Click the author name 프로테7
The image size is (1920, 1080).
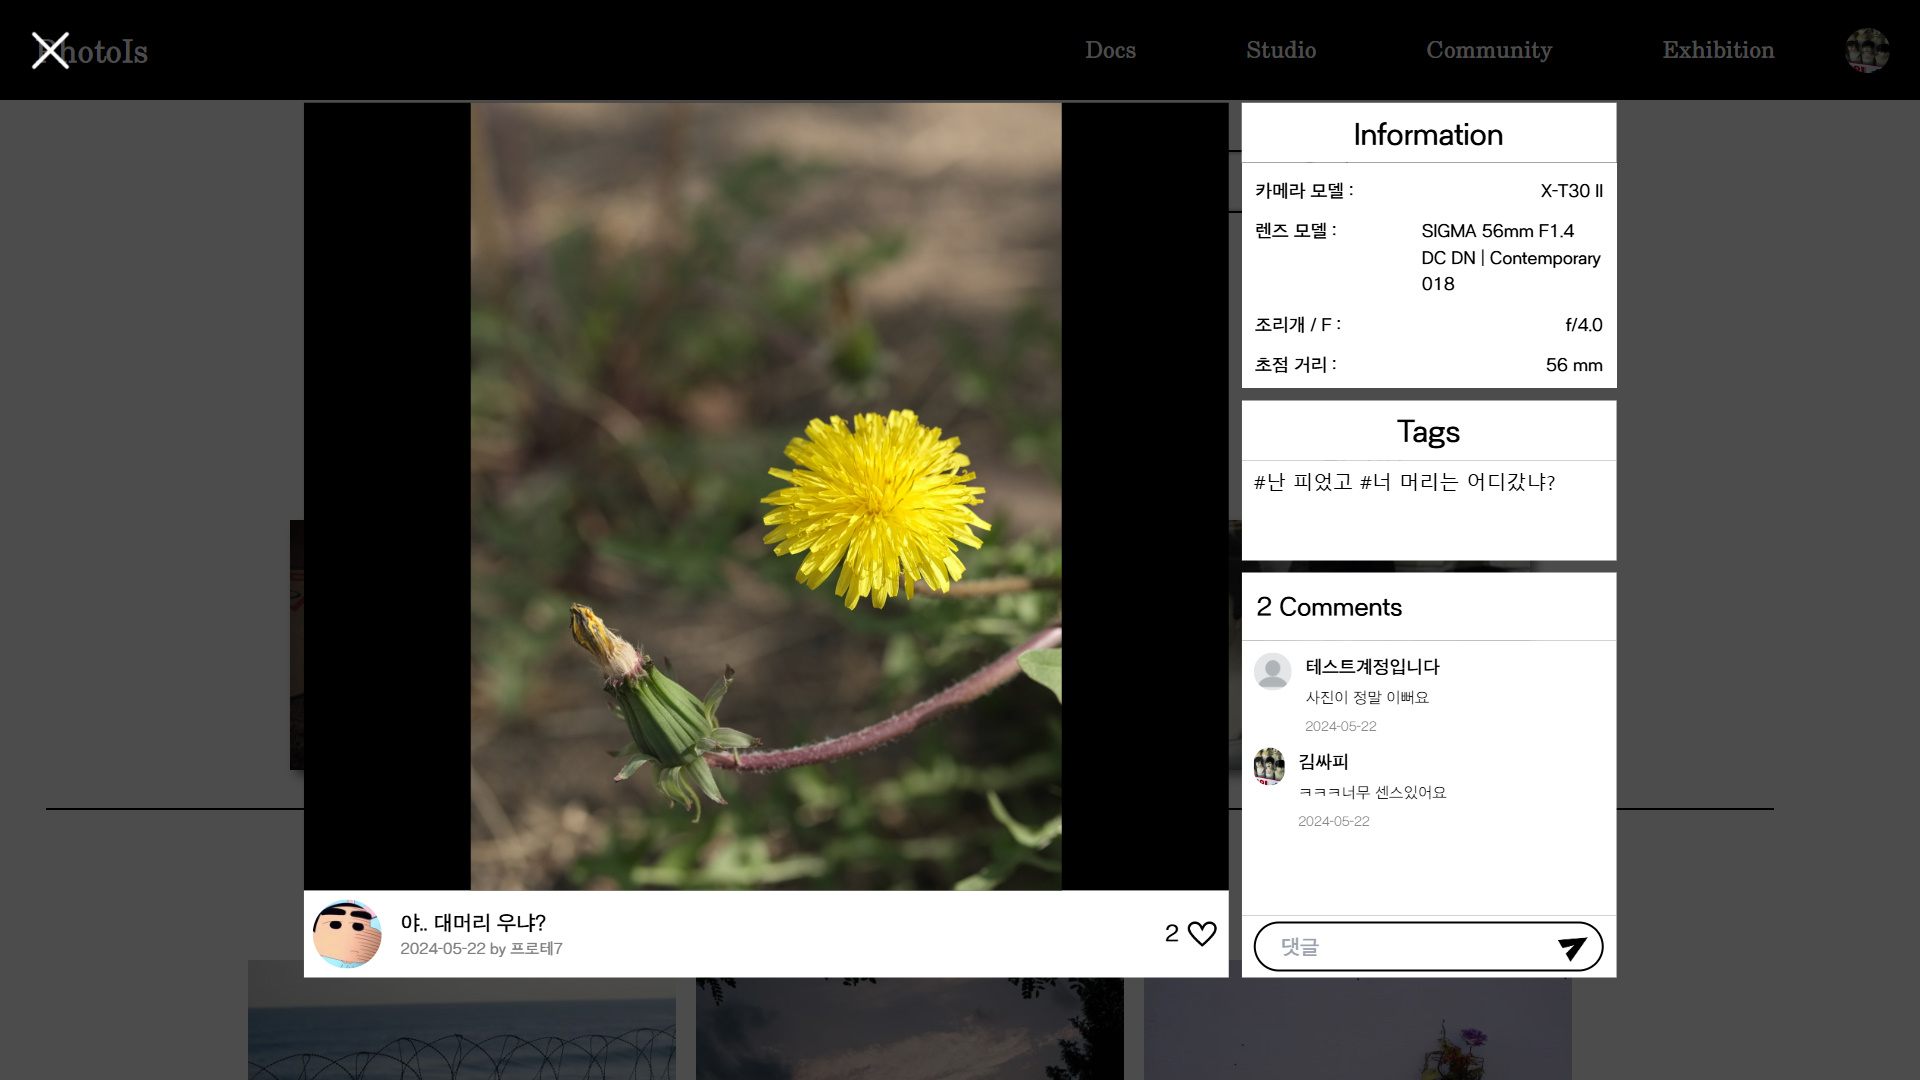pos(536,949)
